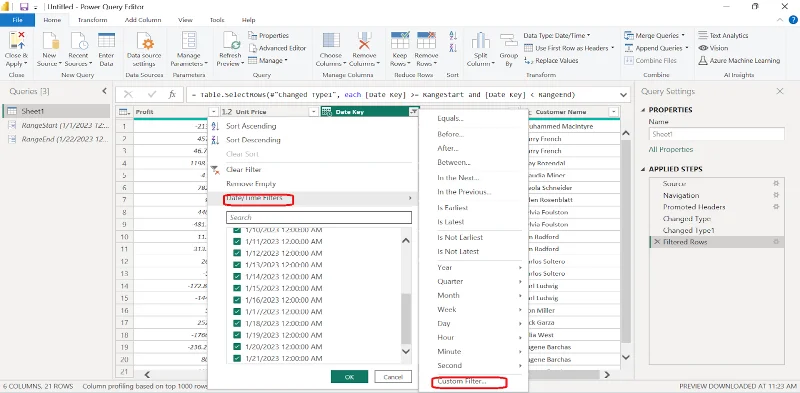This screenshot has height=393, width=800.
Task: Choose Custom Filter... in the submenu
Action: (462, 381)
